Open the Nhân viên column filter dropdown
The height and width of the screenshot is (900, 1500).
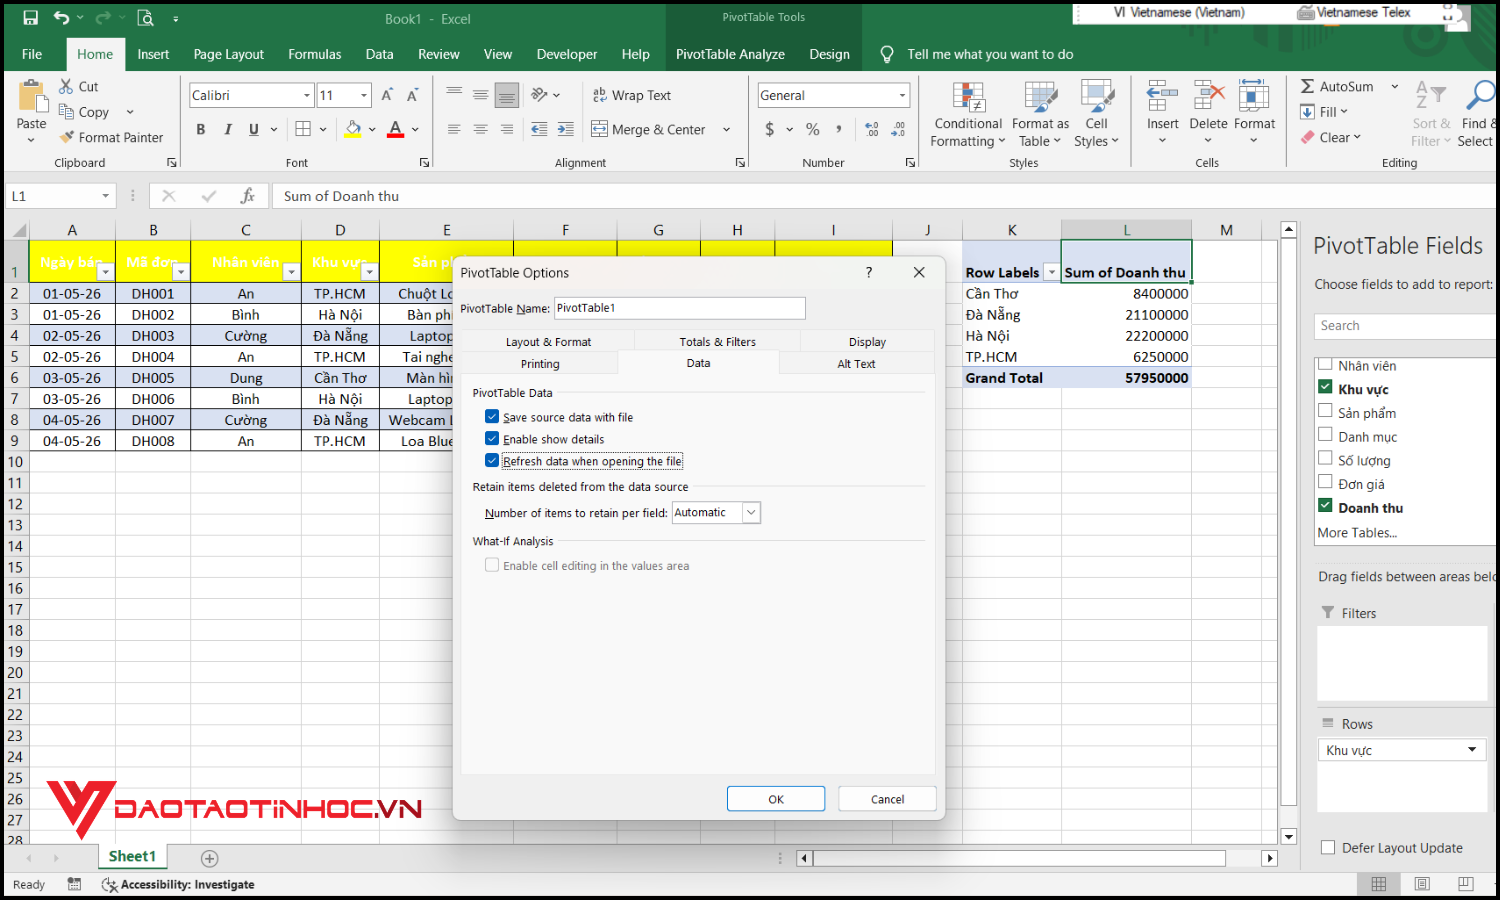[291, 272]
